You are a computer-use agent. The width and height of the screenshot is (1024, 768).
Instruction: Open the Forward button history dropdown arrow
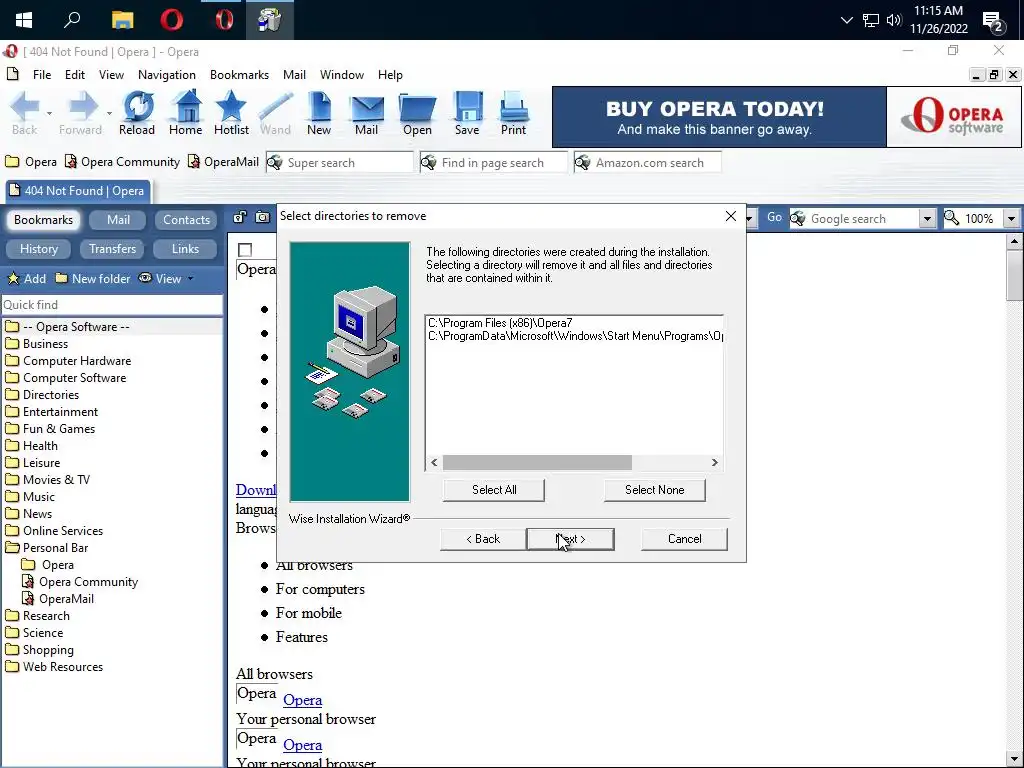[x=109, y=114]
